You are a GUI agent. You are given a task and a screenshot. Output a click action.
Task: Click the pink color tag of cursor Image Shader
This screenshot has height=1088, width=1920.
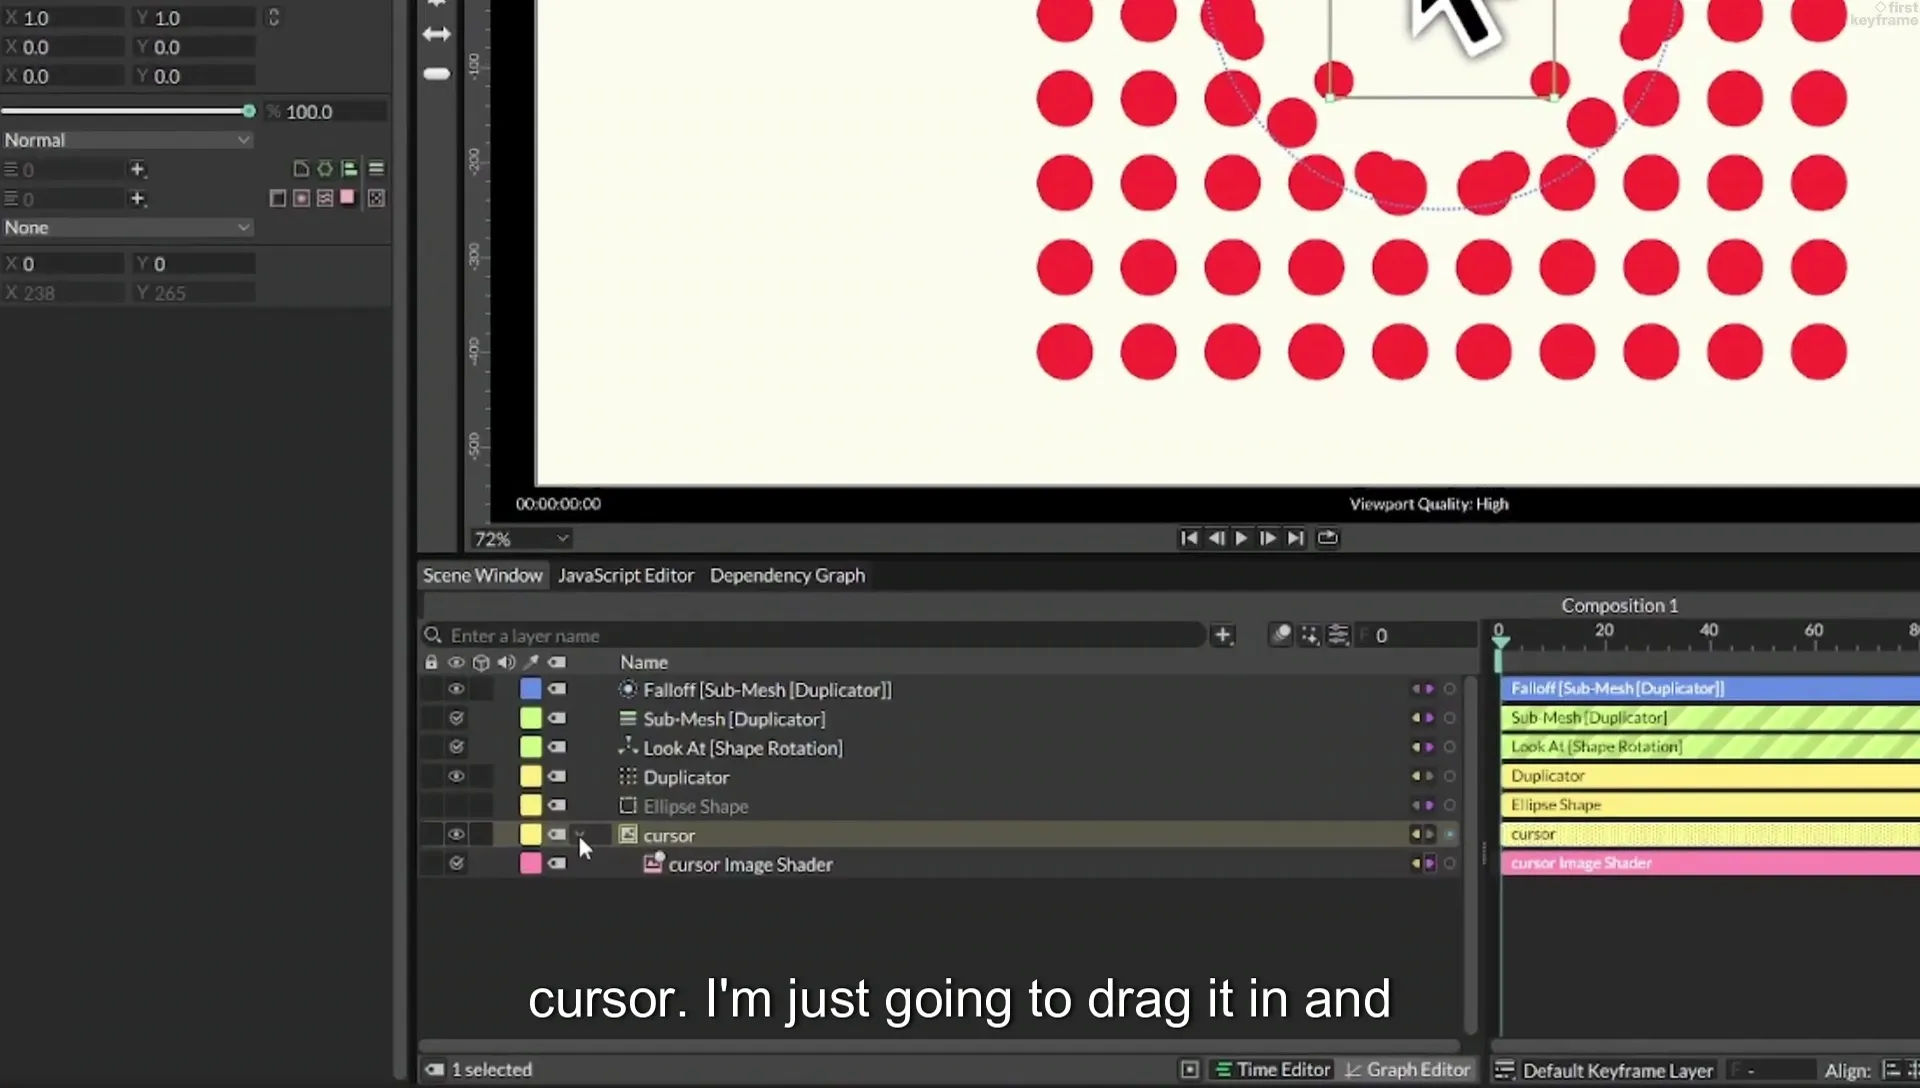pyautogui.click(x=531, y=863)
